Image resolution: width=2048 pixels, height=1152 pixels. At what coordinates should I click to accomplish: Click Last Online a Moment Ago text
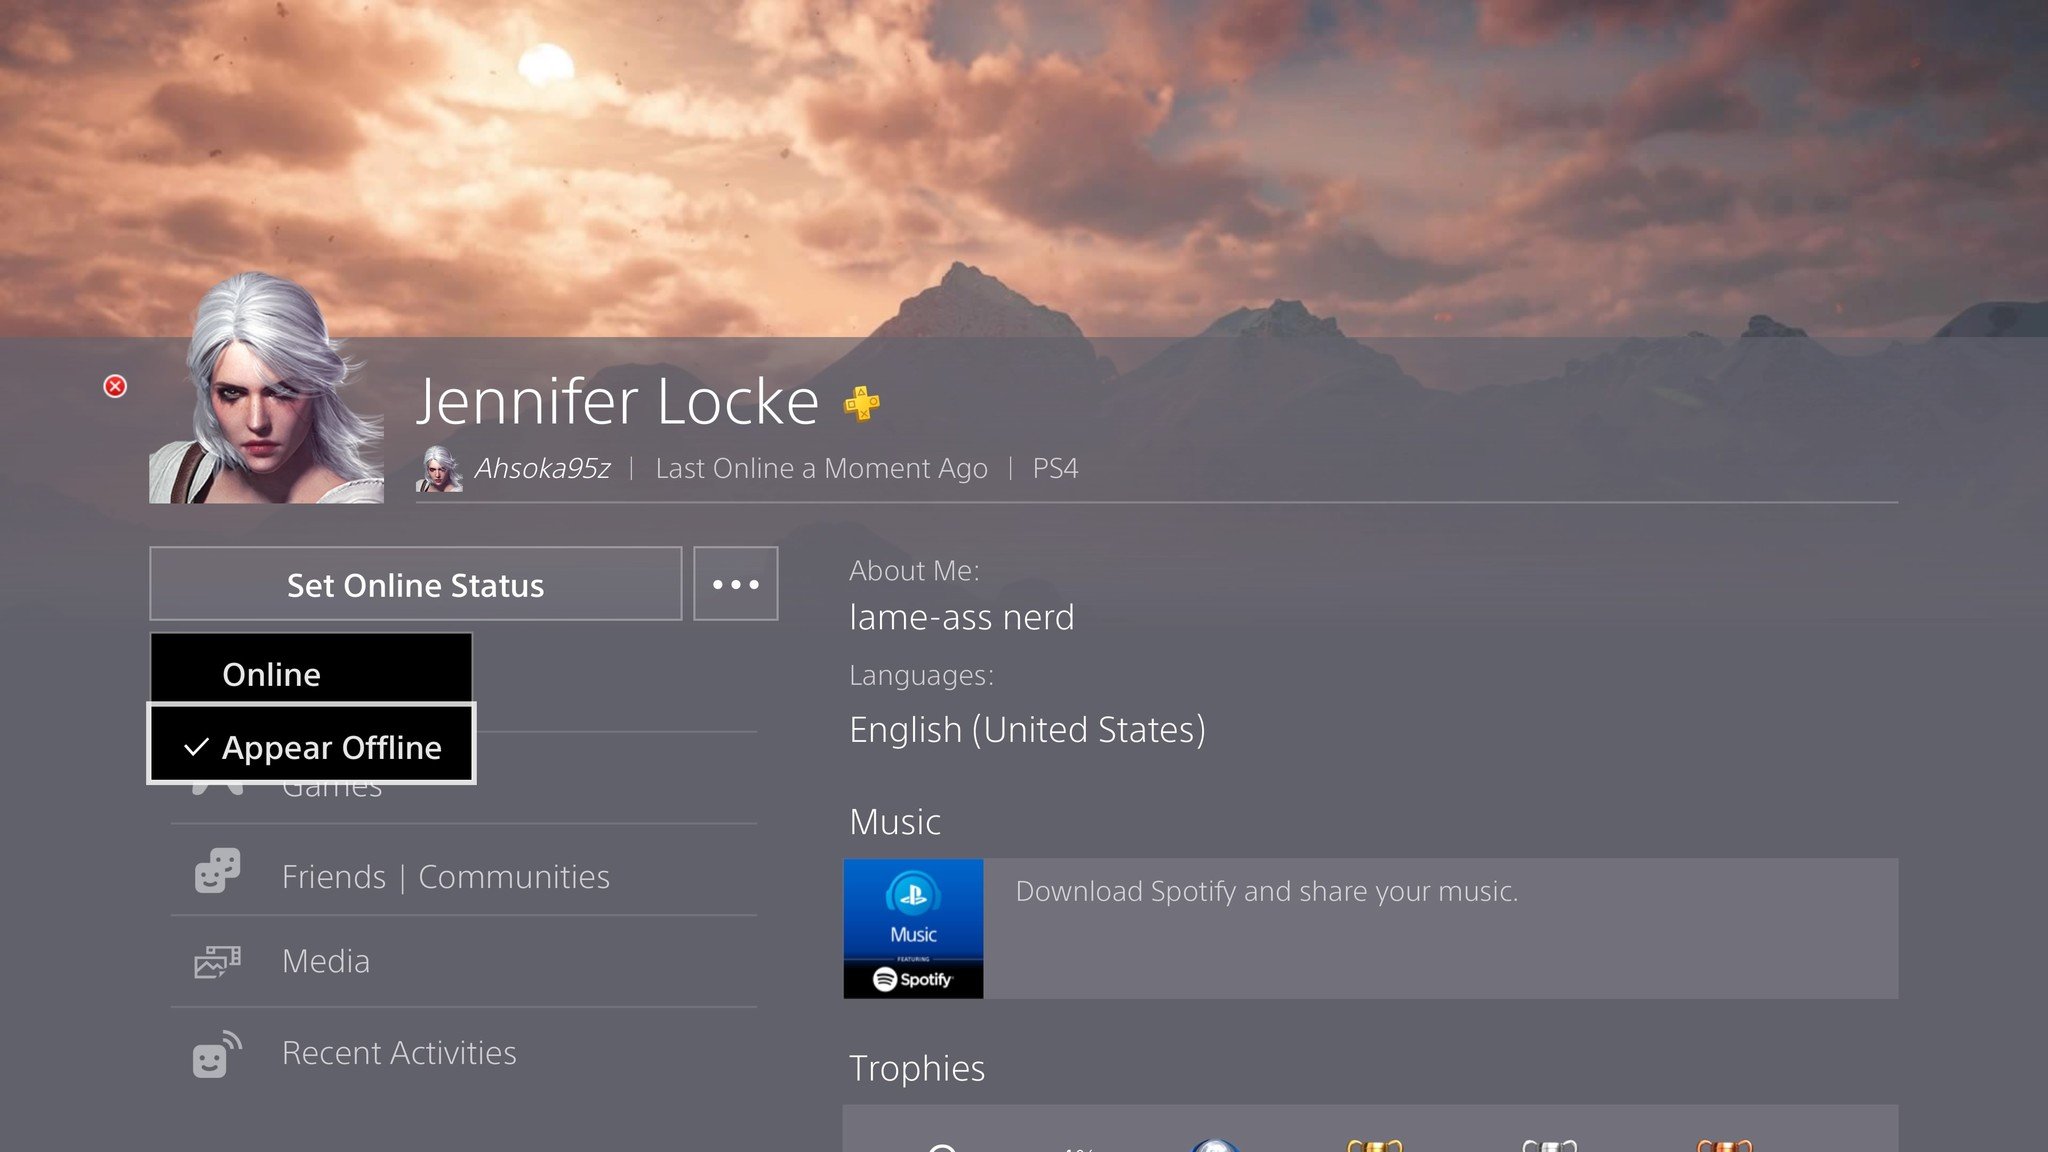(821, 468)
